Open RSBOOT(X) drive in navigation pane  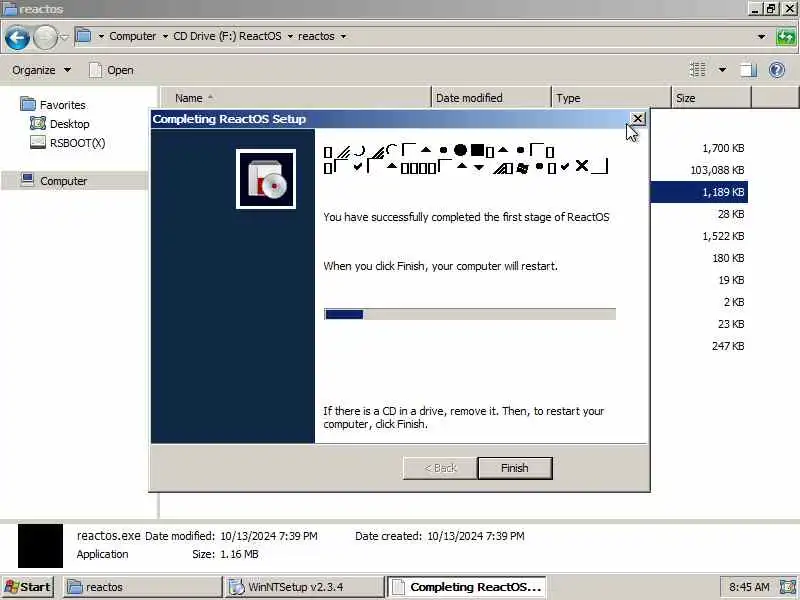pyautogui.click(x=78, y=143)
